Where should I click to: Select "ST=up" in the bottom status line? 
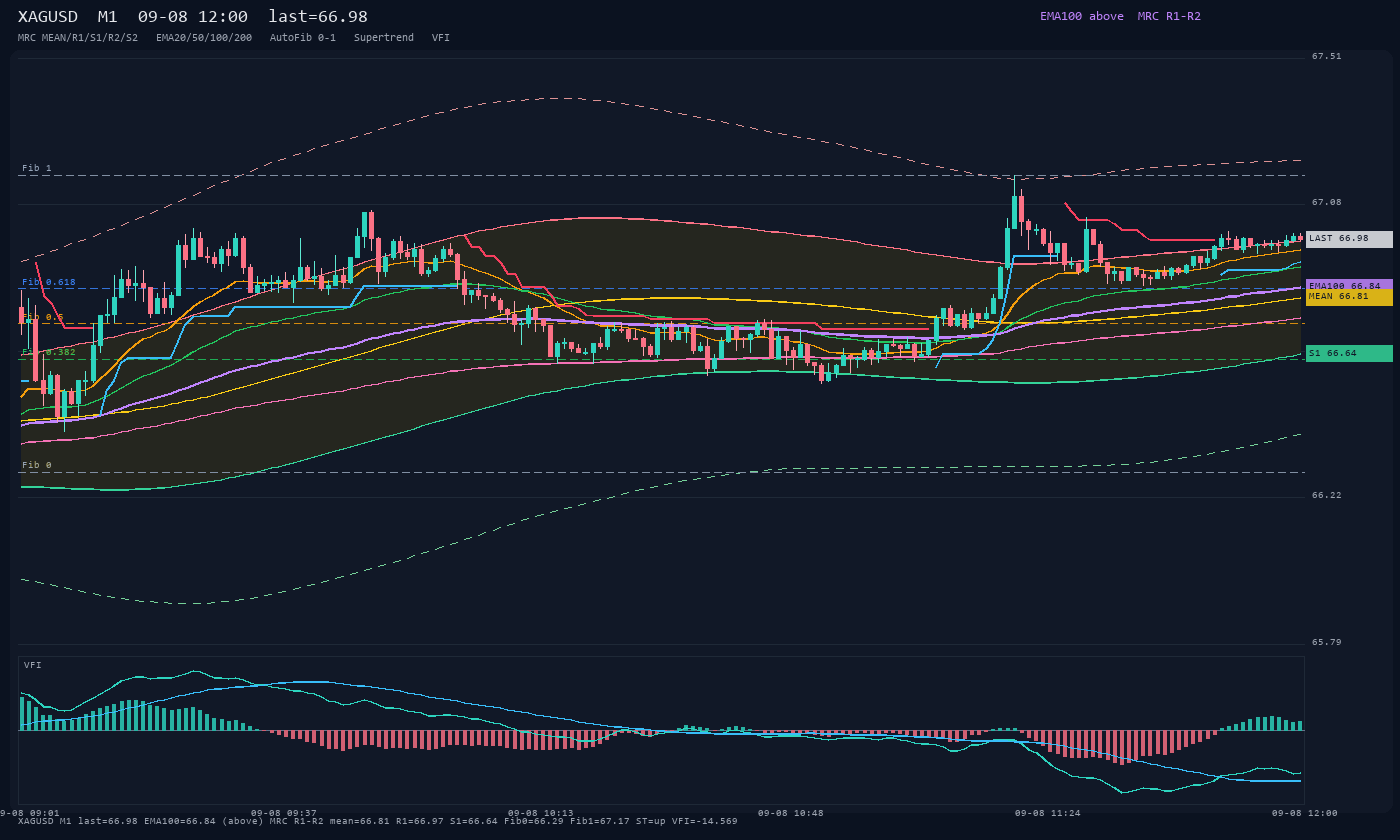coord(651,821)
